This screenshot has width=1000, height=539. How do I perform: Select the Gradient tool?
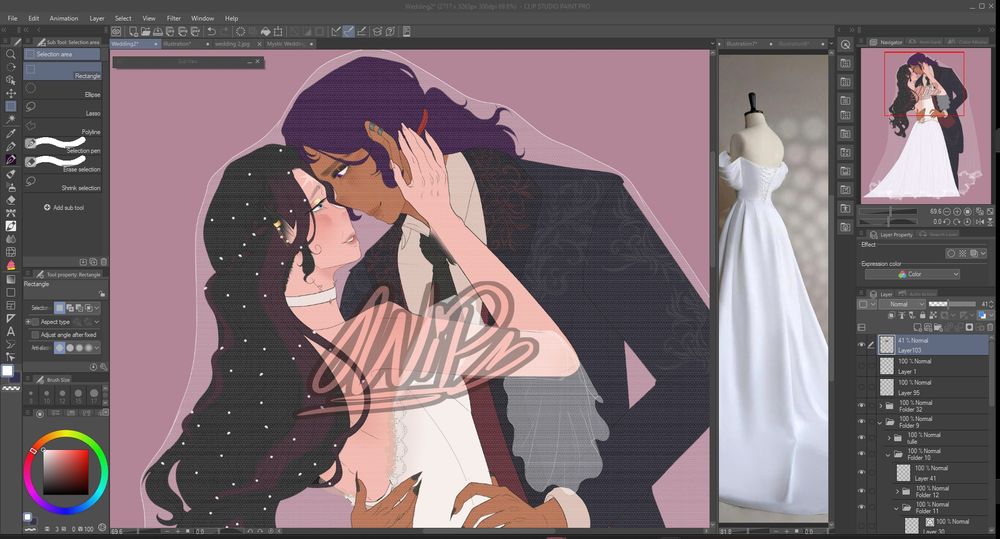(x=11, y=279)
